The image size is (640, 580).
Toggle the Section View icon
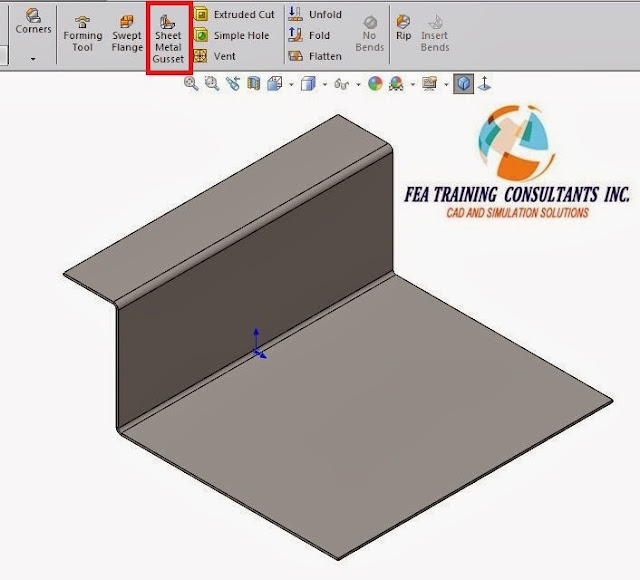click(x=253, y=83)
